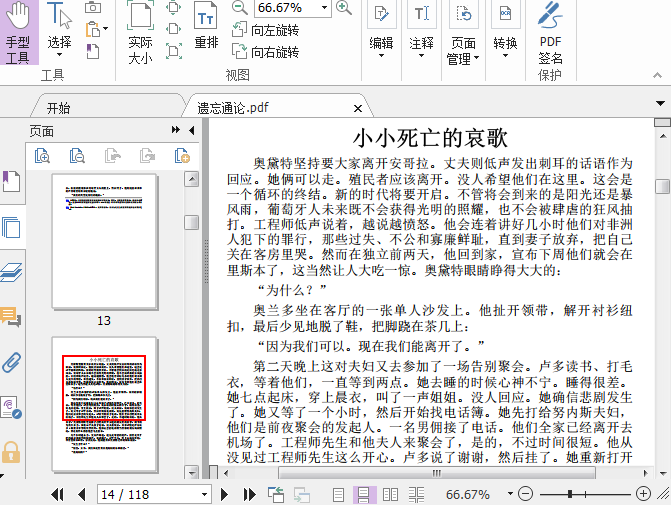671x505 pixels.
Task: Enlarge page thumbnails
Action: 42,156
